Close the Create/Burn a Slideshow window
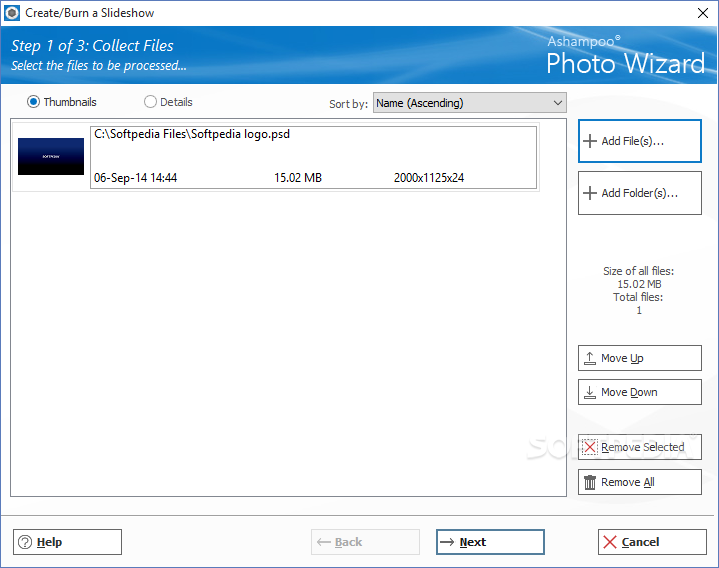 click(702, 13)
